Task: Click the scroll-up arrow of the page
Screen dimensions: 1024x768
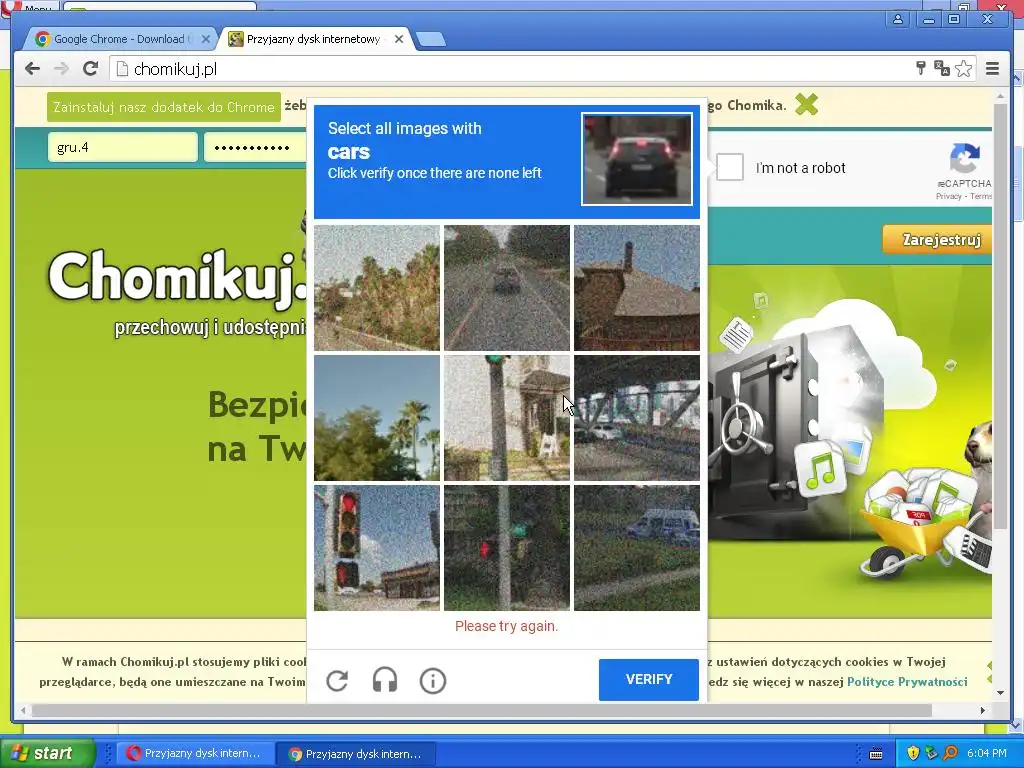Action: pos(1000,97)
